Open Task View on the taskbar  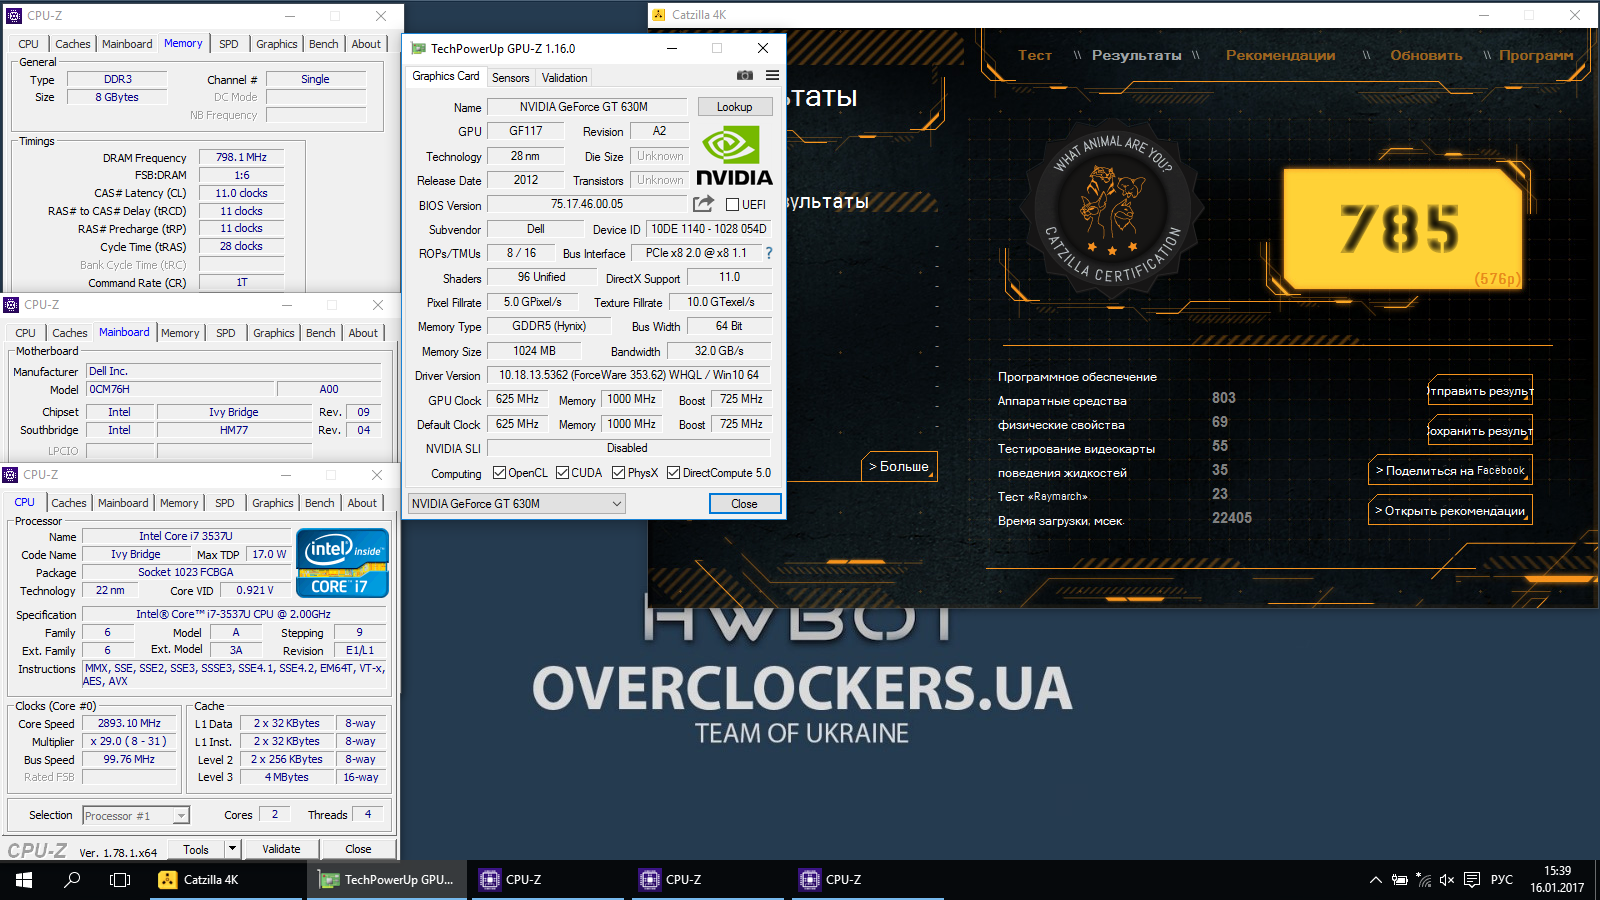(x=120, y=880)
